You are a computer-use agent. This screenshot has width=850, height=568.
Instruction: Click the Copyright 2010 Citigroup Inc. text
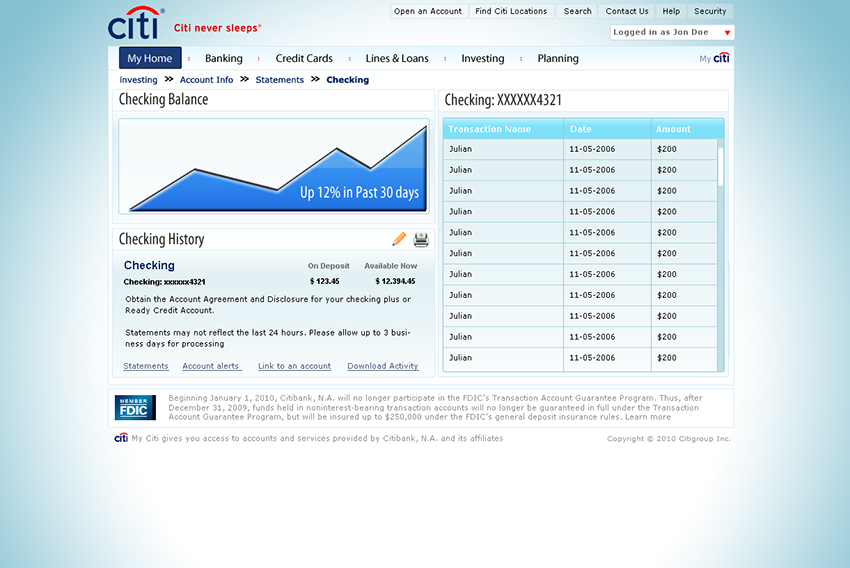[x=668, y=438]
